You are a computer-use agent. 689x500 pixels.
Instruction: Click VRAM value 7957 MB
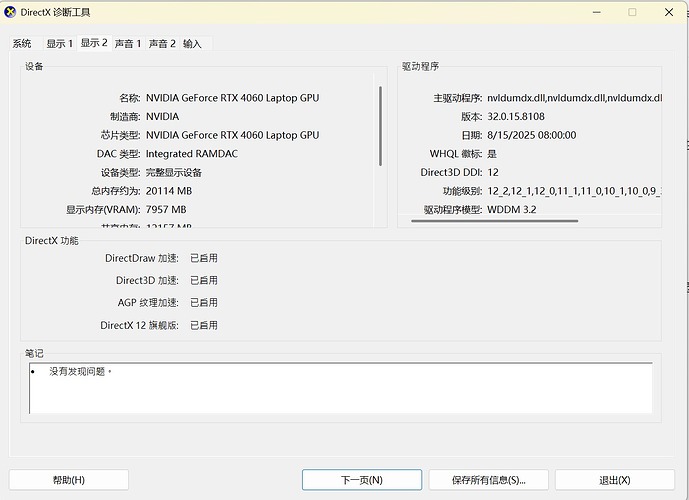(166, 210)
